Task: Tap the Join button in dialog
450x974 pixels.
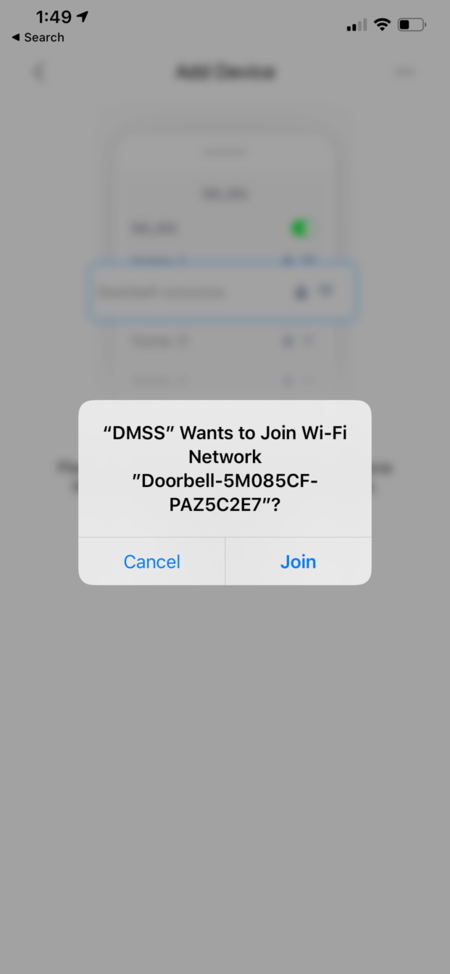Action: (x=298, y=562)
